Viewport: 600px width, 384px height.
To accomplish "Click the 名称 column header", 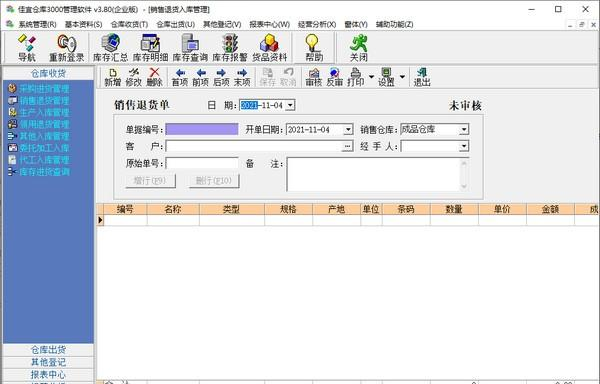I will point(173,209).
